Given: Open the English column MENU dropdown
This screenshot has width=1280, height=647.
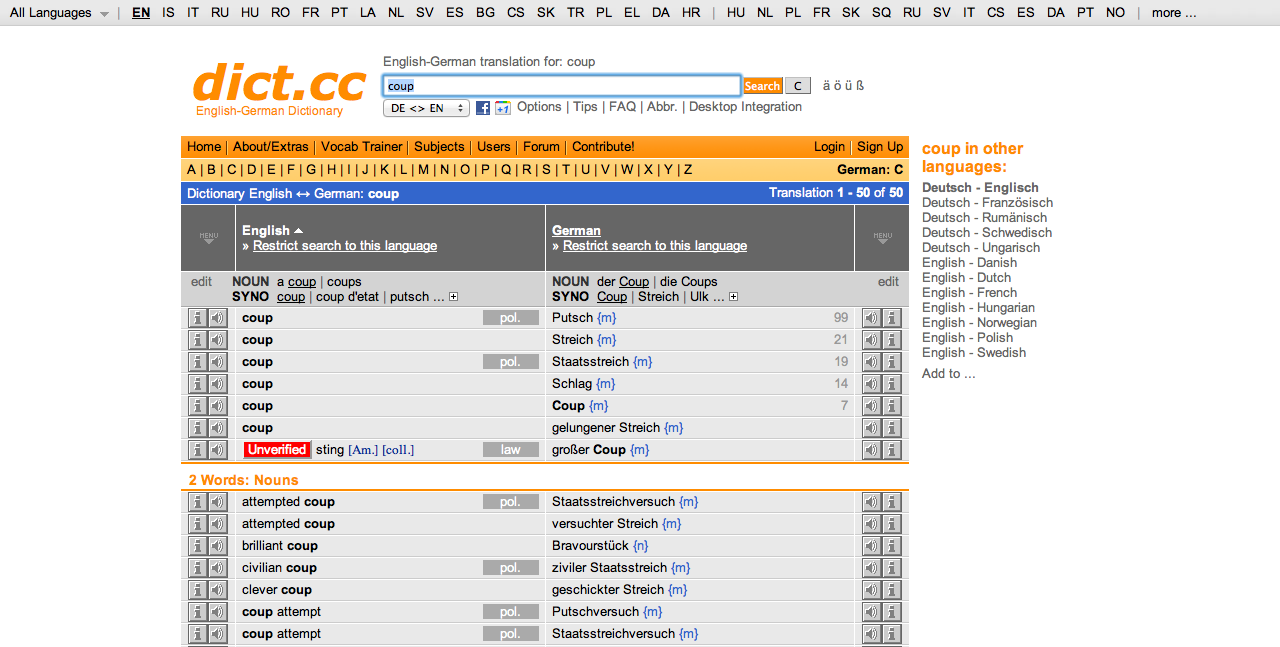Looking at the screenshot, I should 208,238.
